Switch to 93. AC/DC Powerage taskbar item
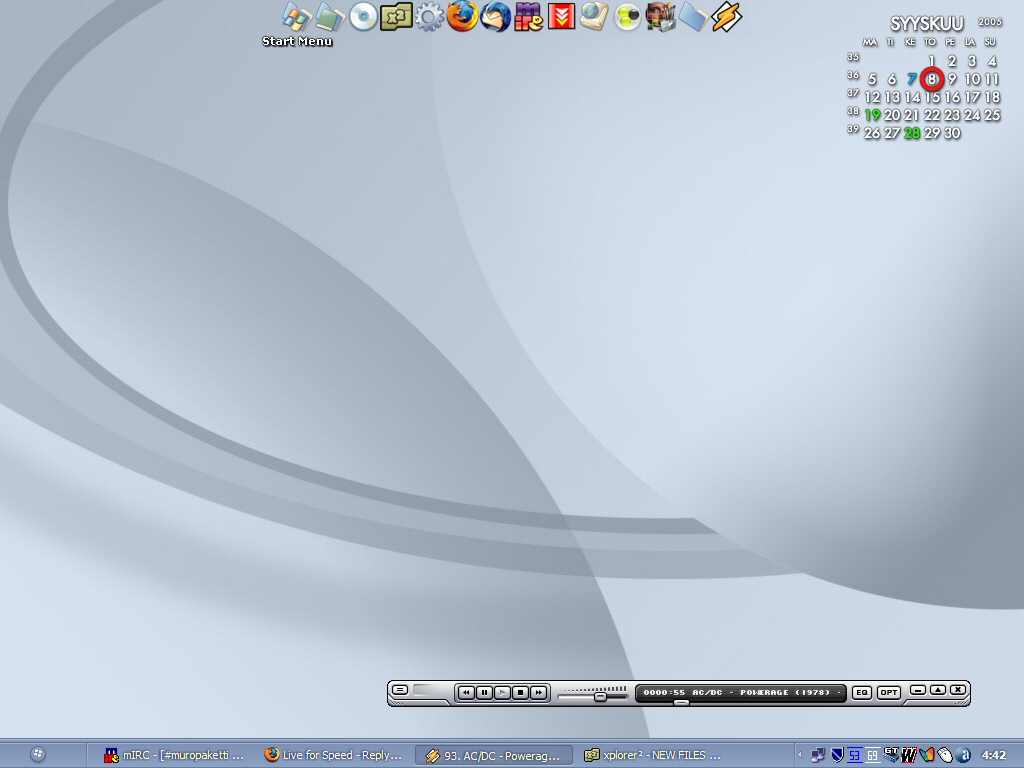Image resolution: width=1024 pixels, height=768 pixels. click(x=494, y=756)
